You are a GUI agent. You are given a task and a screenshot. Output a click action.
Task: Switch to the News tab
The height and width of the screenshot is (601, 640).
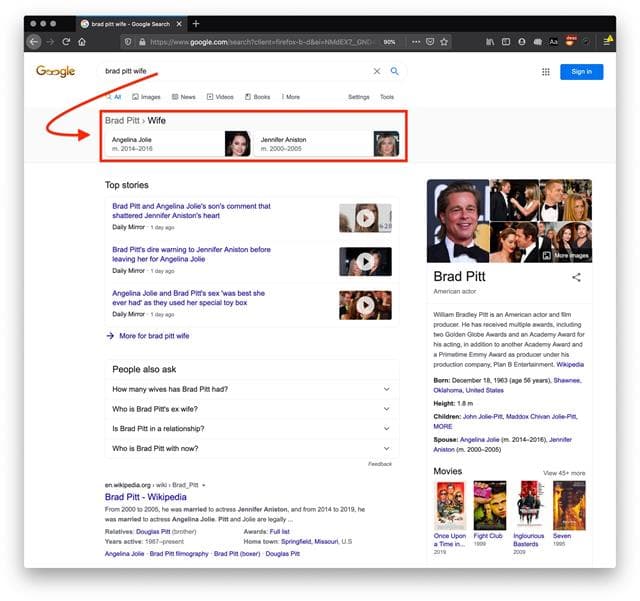pos(183,97)
